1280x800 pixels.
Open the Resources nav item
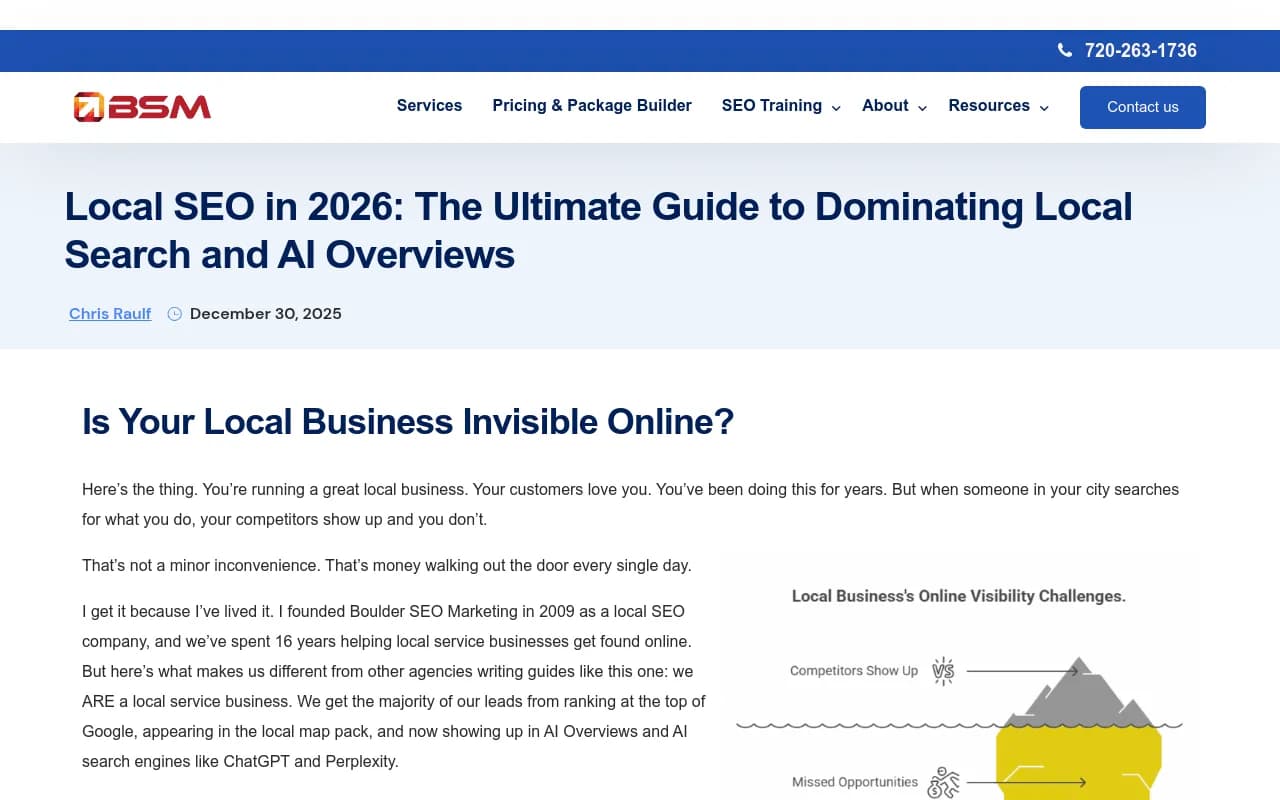coord(989,105)
